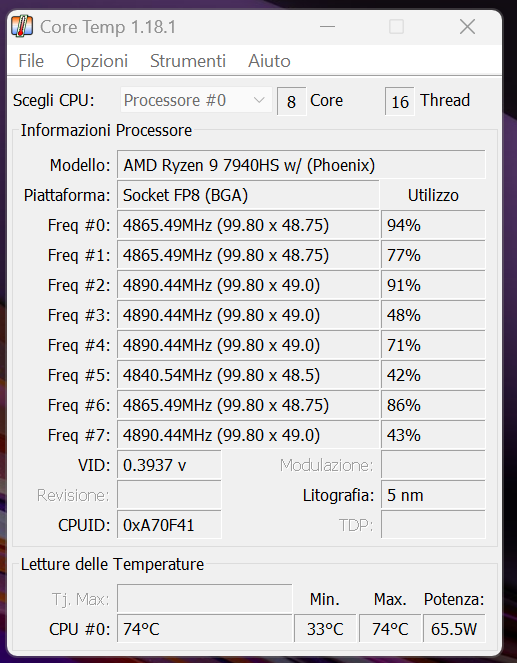Screen dimensions: 517x663
Task: Click the VID 0.3937 v field
Action: coord(169,465)
